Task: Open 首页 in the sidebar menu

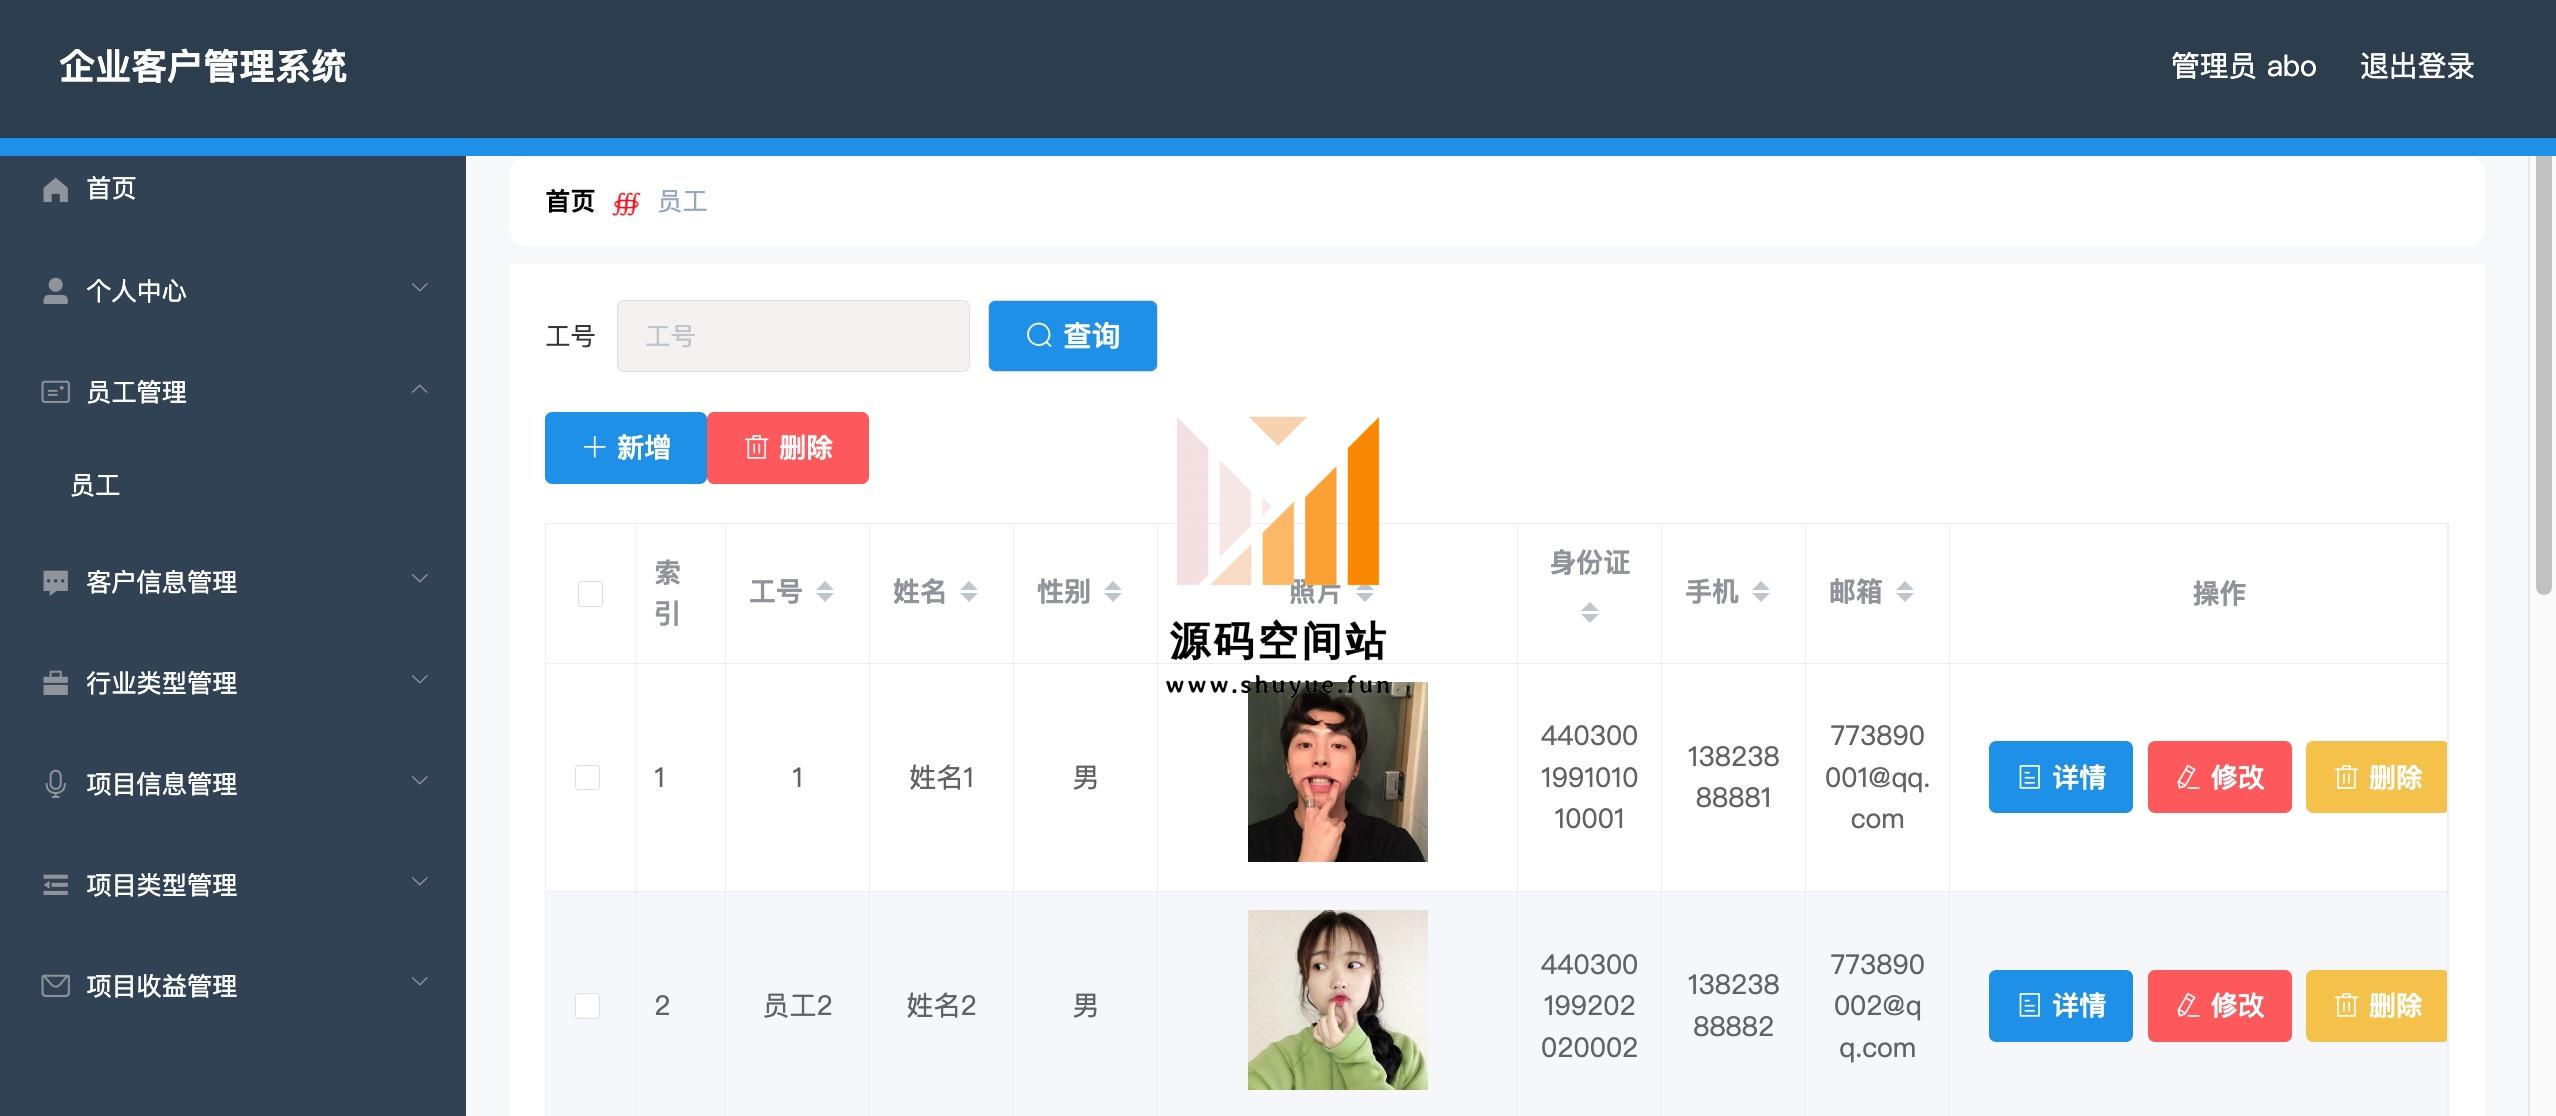Action: 233,189
